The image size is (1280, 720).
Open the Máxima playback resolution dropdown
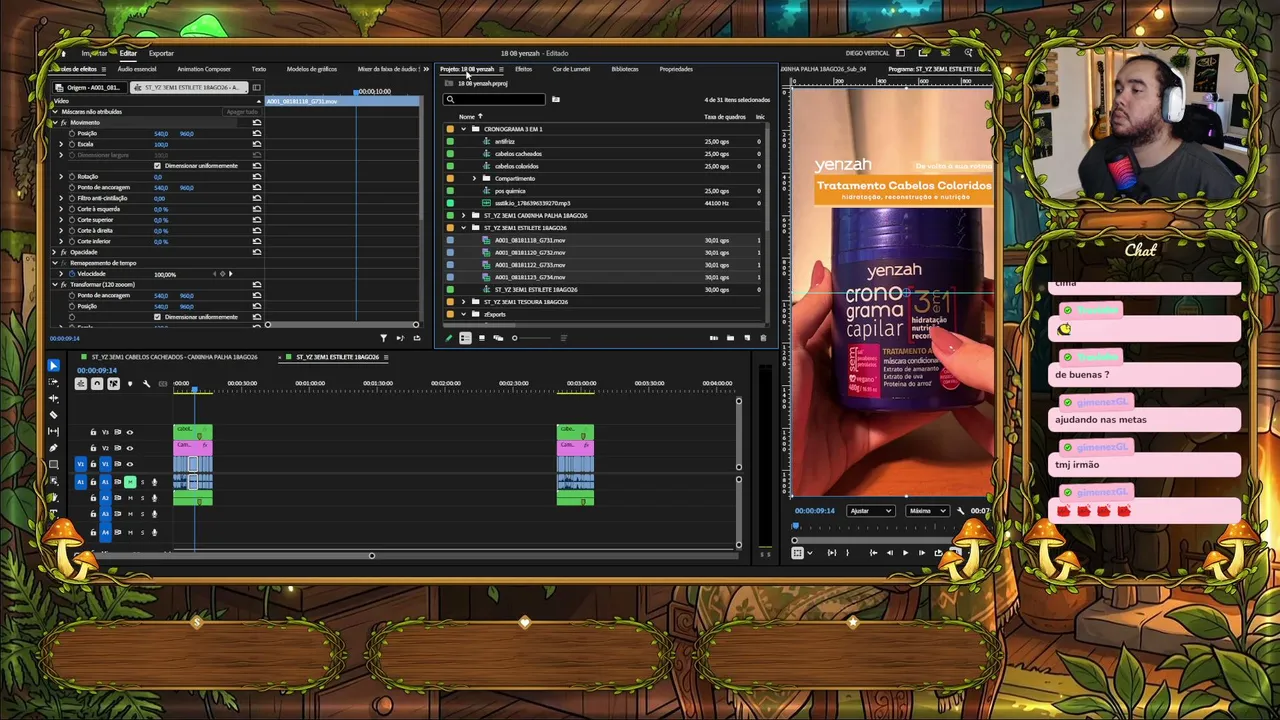click(927, 511)
